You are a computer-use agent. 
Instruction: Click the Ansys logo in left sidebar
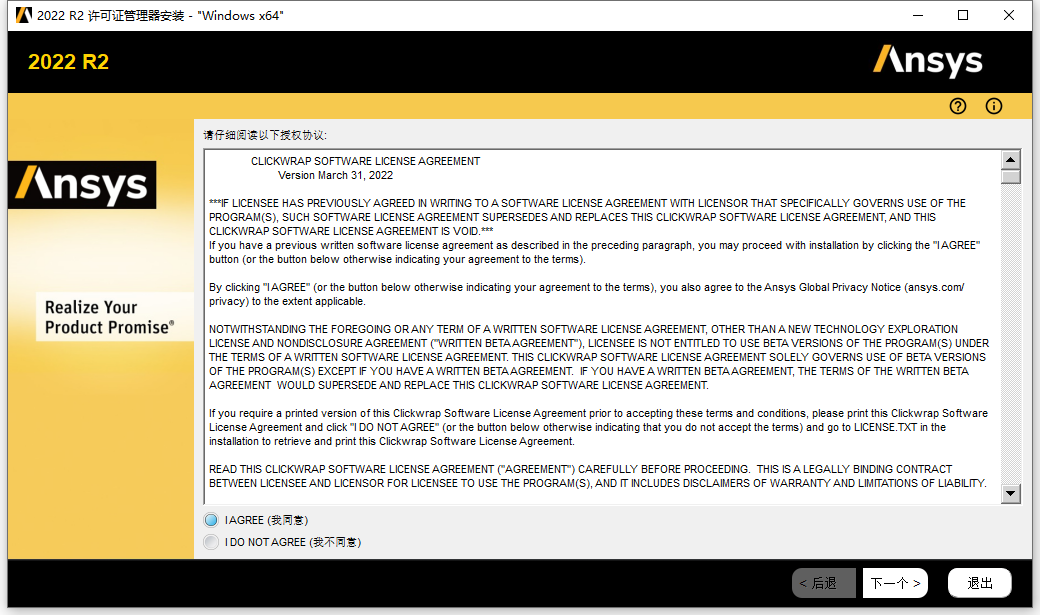pos(82,185)
